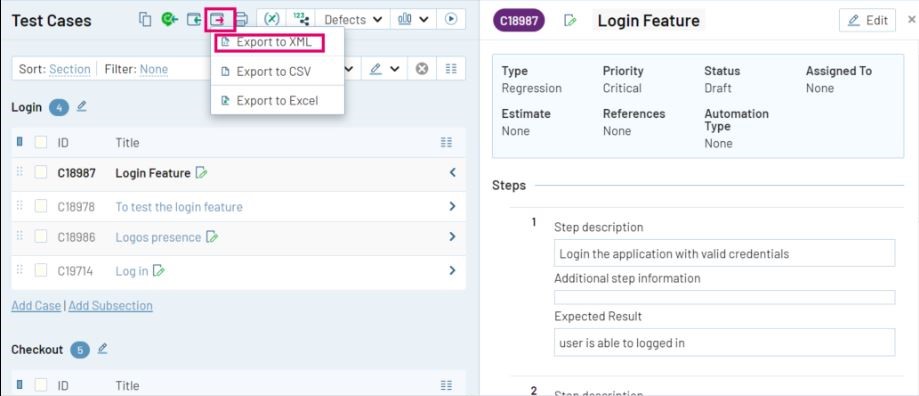Click the drag handle of the C18978 row
Viewport: 919px width, 396px height.
(19, 206)
